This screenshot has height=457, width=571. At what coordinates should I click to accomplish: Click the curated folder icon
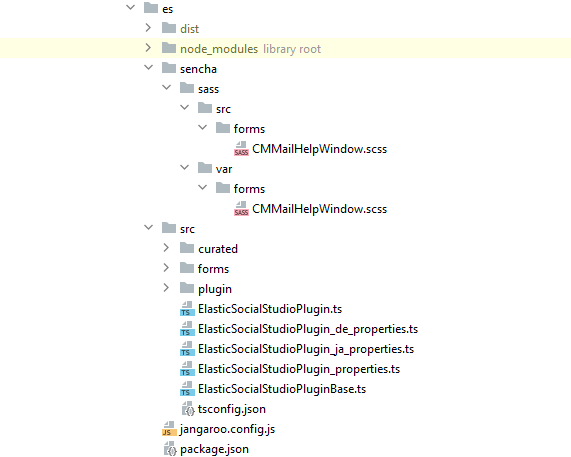tap(187, 248)
